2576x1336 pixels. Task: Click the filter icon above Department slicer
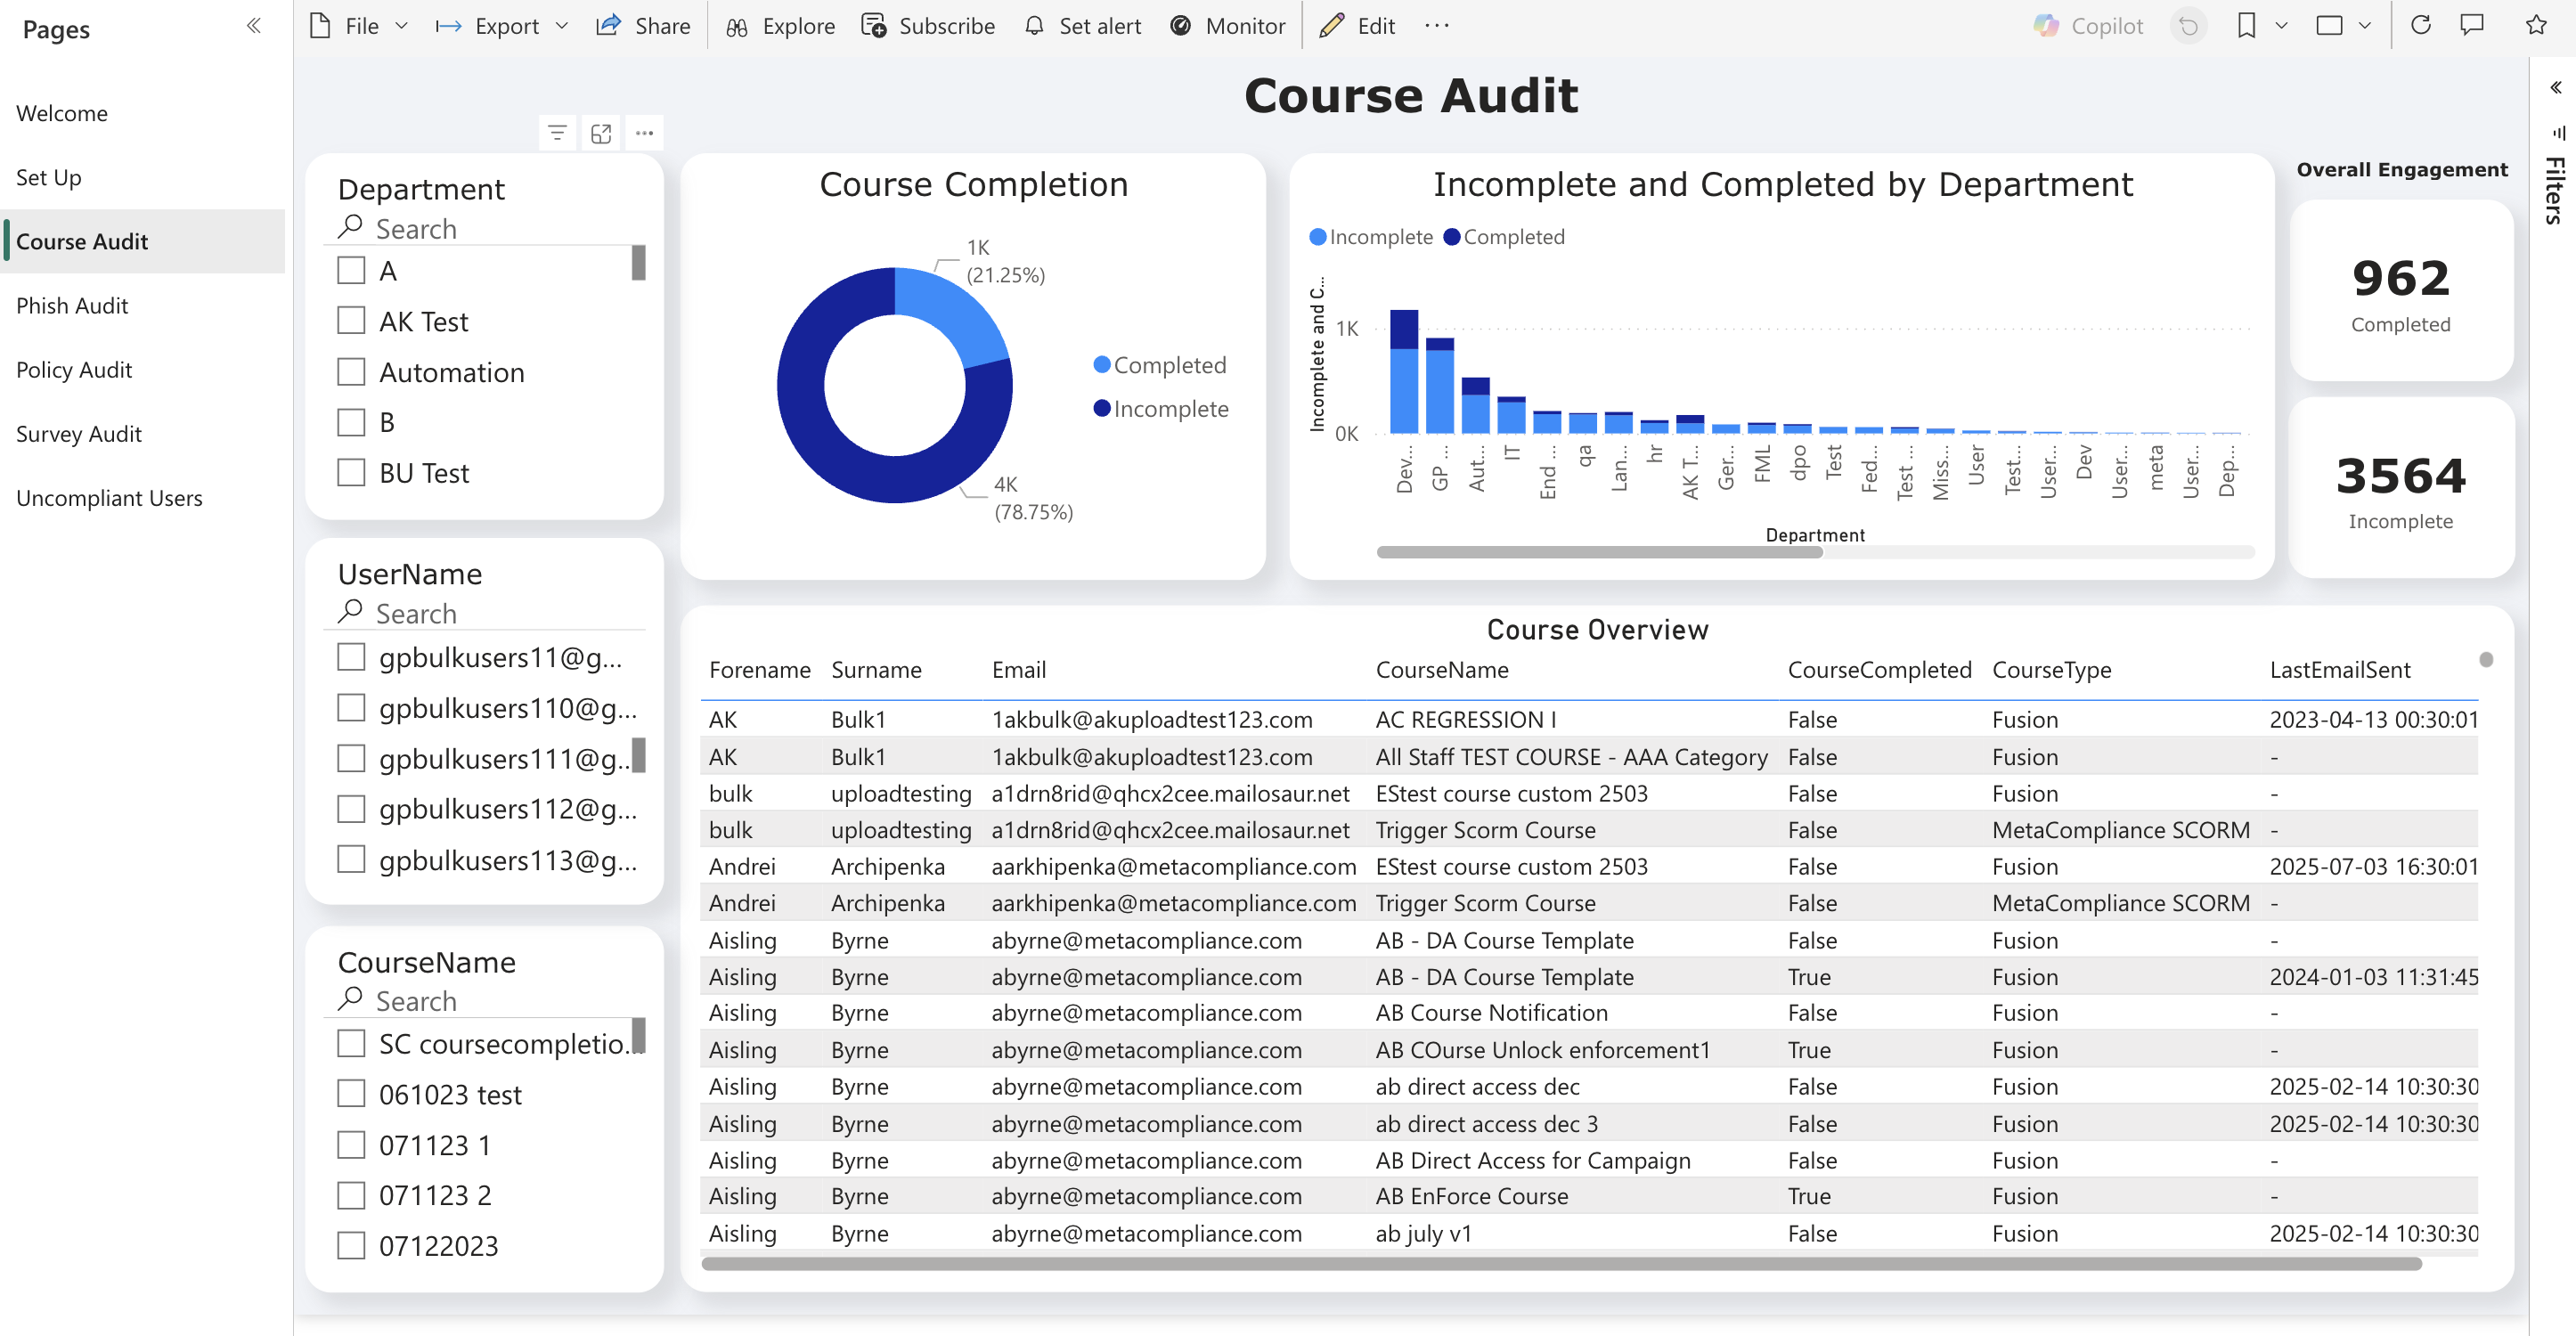pos(557,133)
